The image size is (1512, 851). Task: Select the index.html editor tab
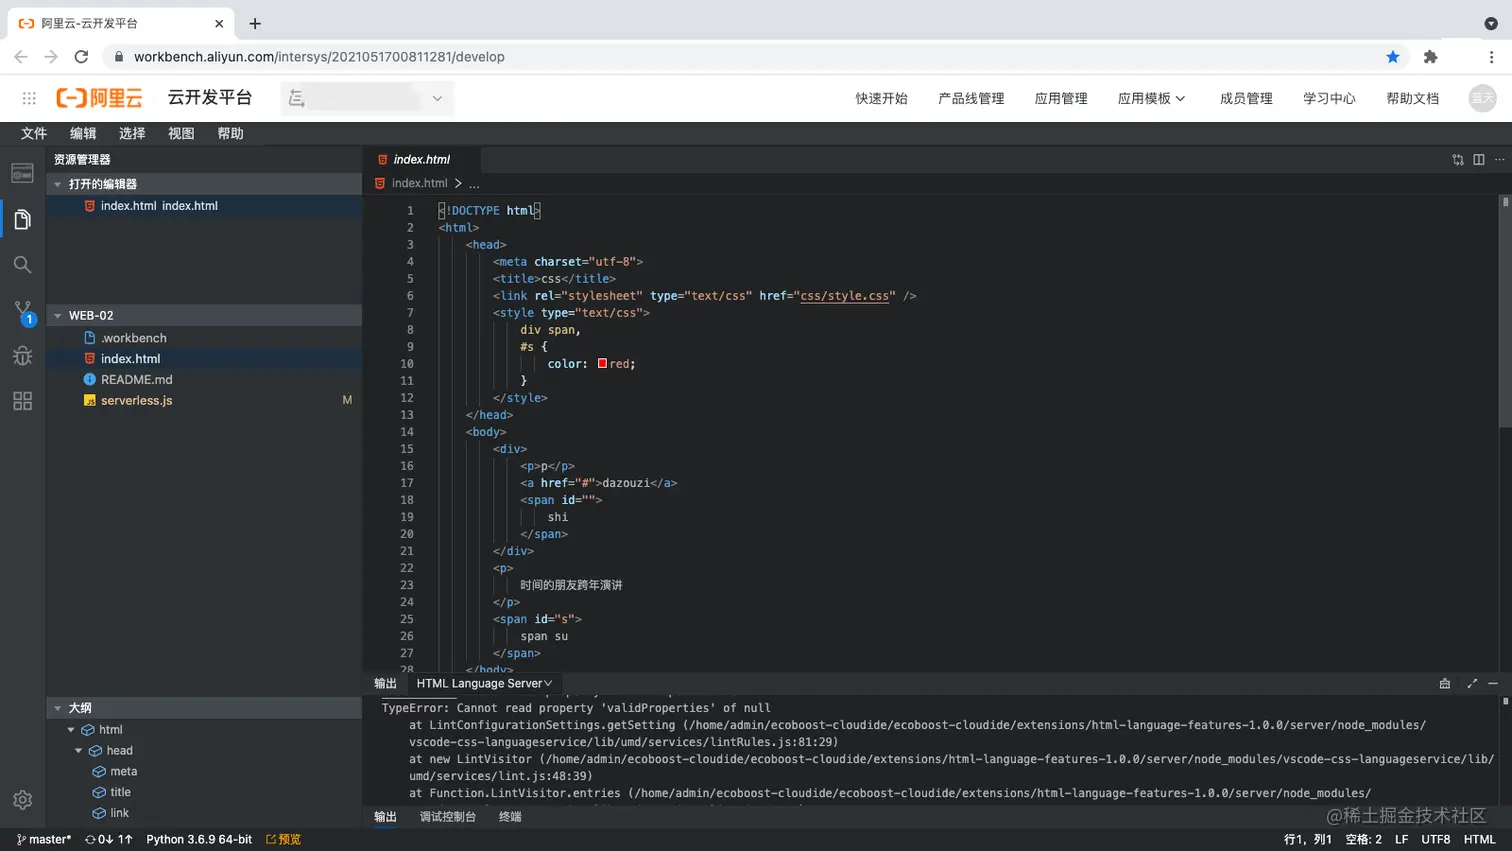[421, 160]
